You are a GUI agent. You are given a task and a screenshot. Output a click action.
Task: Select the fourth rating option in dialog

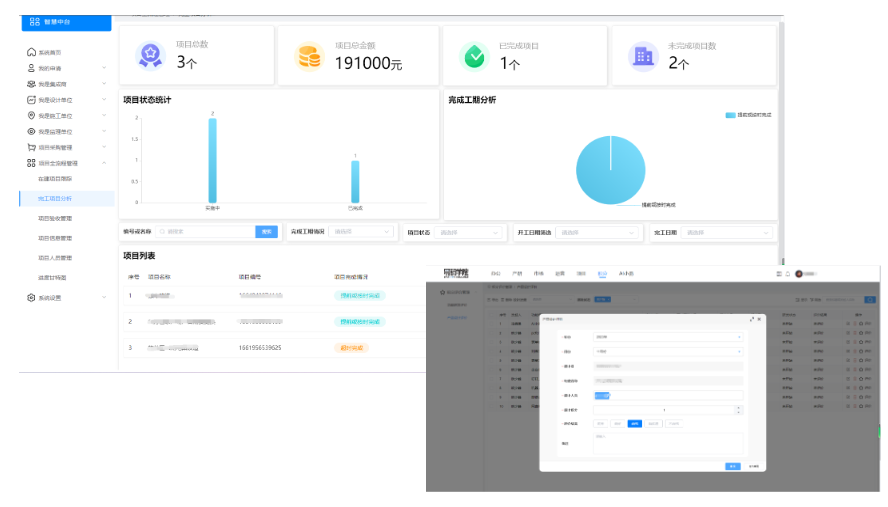click(654, 424)
